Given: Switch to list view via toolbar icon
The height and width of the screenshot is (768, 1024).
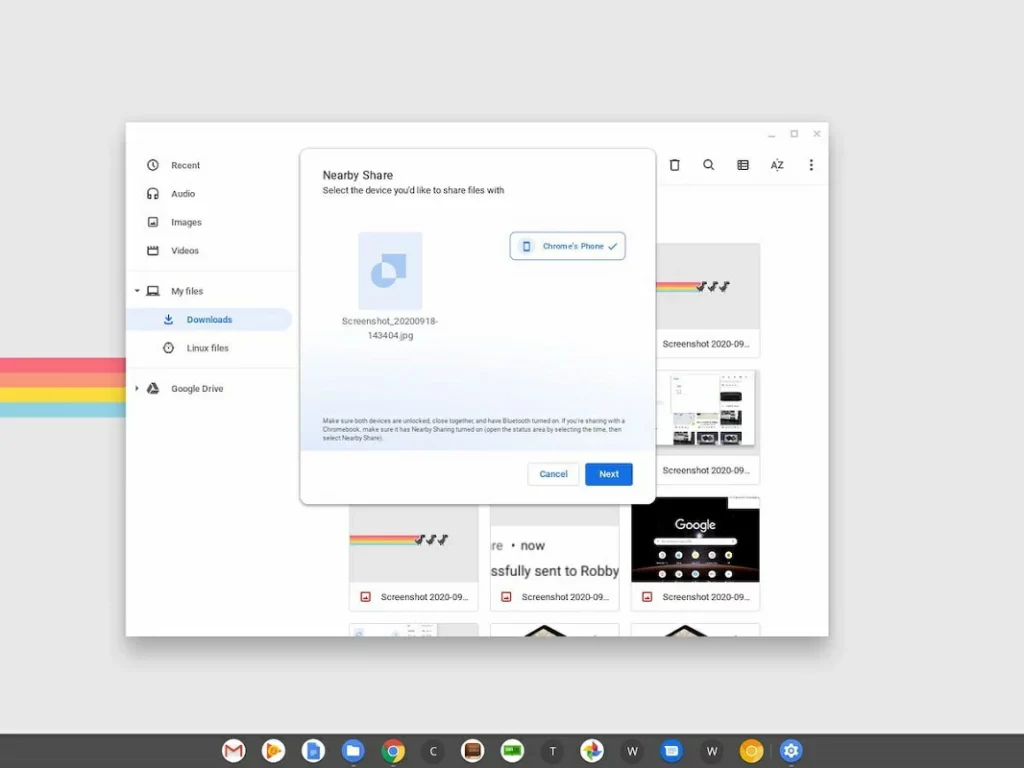Looking at the screenshot, I should (743, 165).
